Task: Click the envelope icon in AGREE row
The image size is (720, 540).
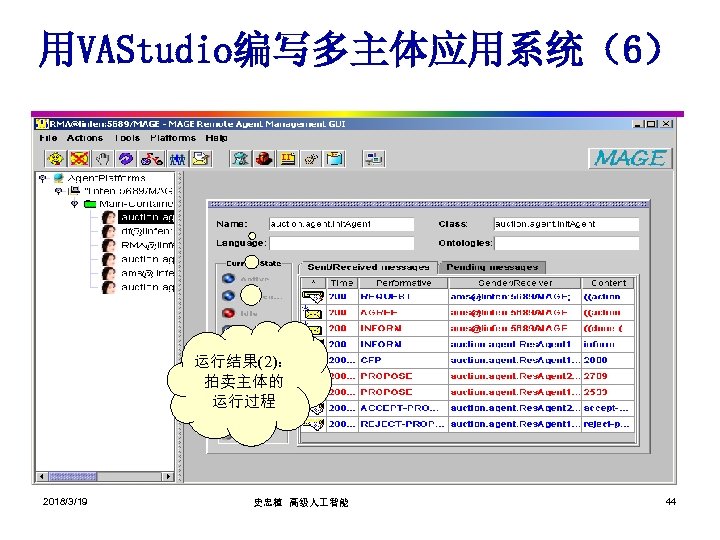Action: pyautogui.click(x=313, y=313)
